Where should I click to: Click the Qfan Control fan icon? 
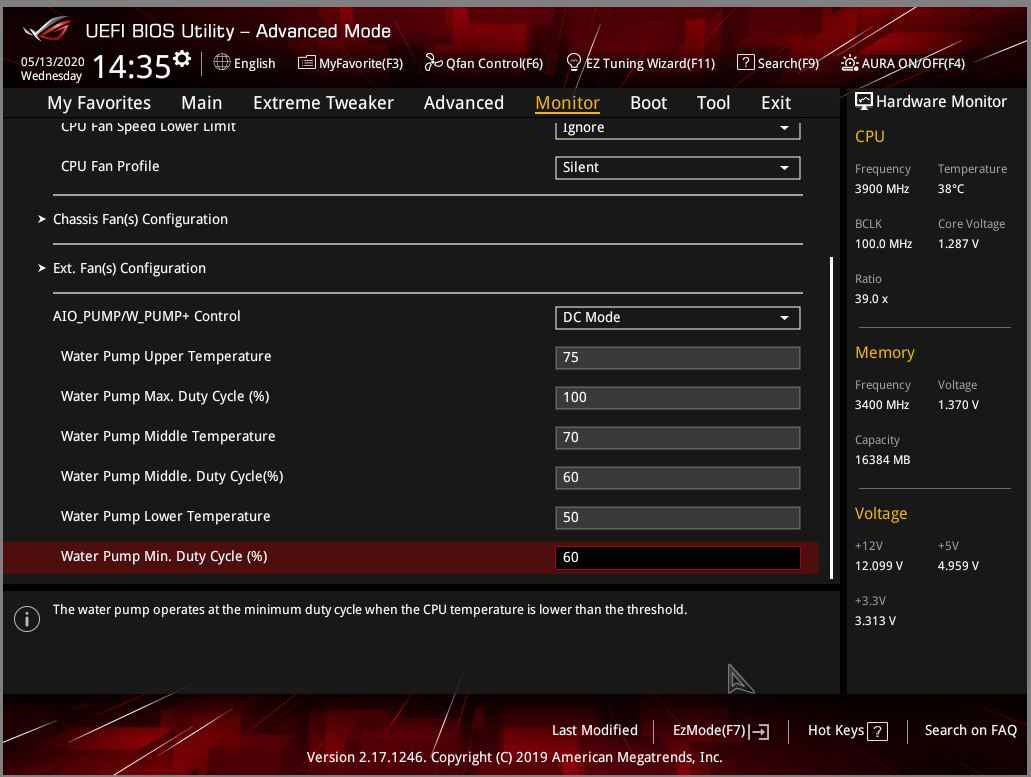pos(433,62)
